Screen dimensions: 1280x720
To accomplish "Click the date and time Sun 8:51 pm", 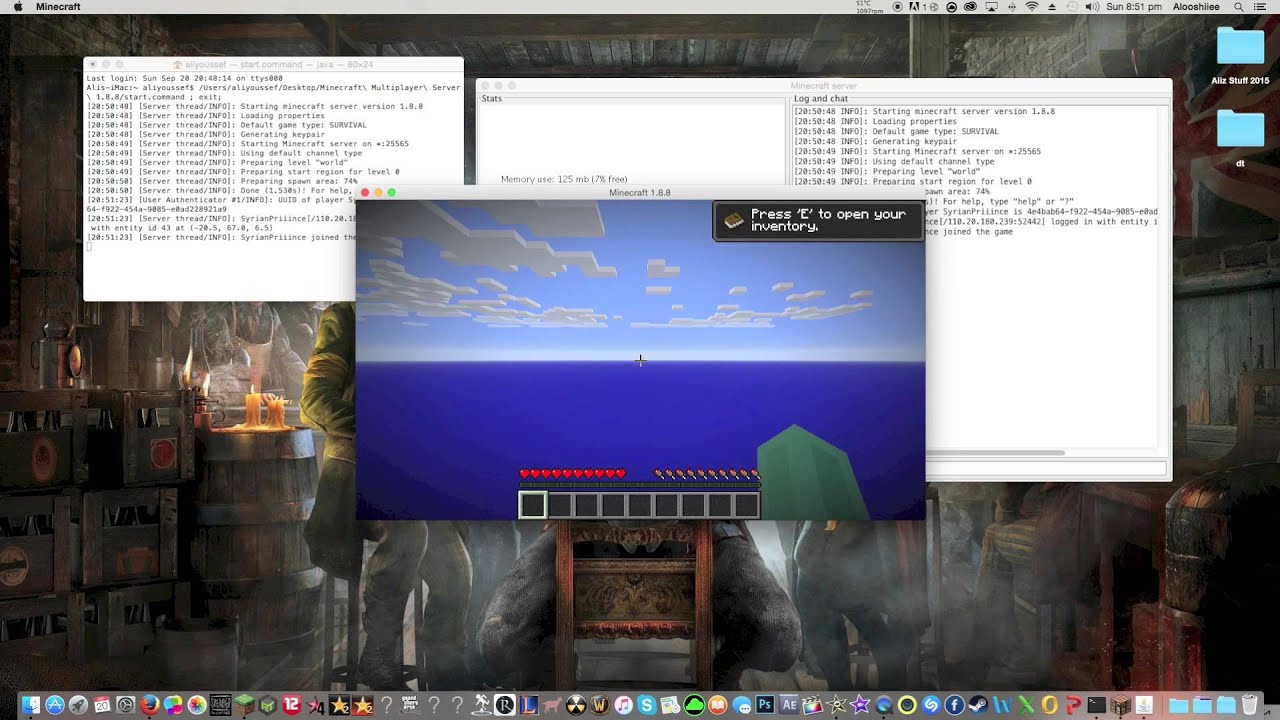I will point(1134,7).
